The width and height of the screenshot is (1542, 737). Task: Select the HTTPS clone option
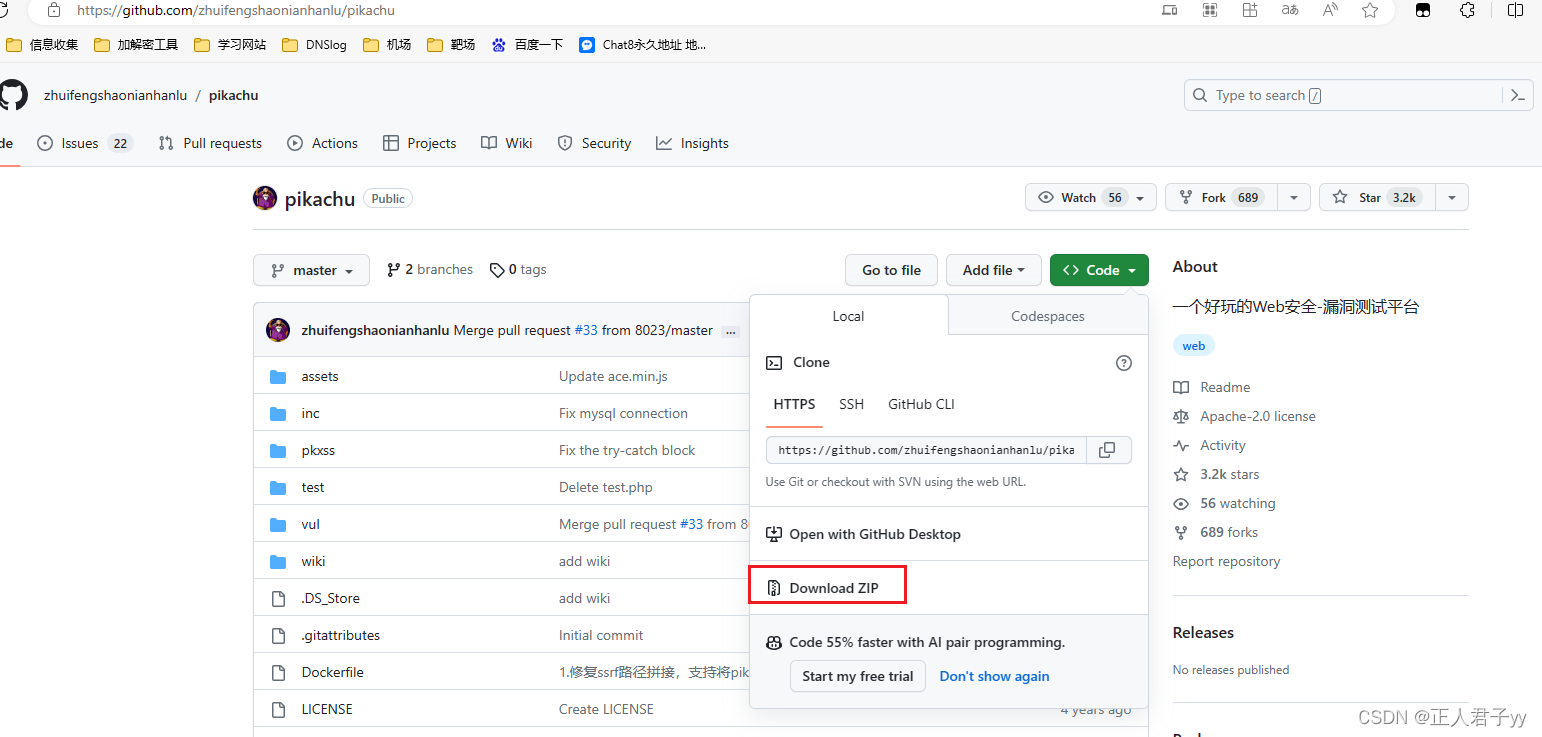pos(794,405)
